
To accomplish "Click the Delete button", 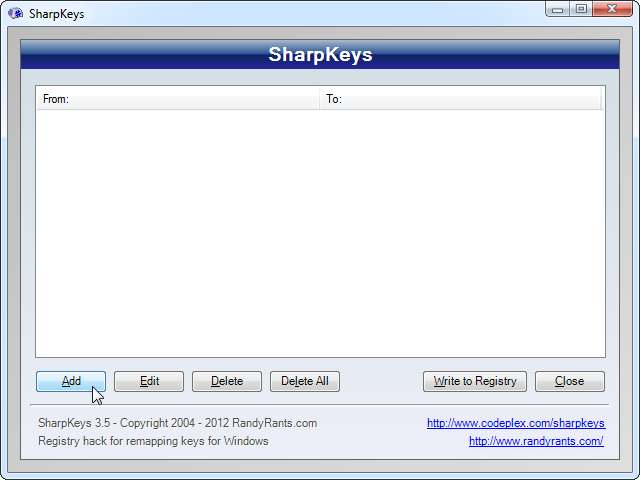I will pyautogui.click(x=227, y=381).
